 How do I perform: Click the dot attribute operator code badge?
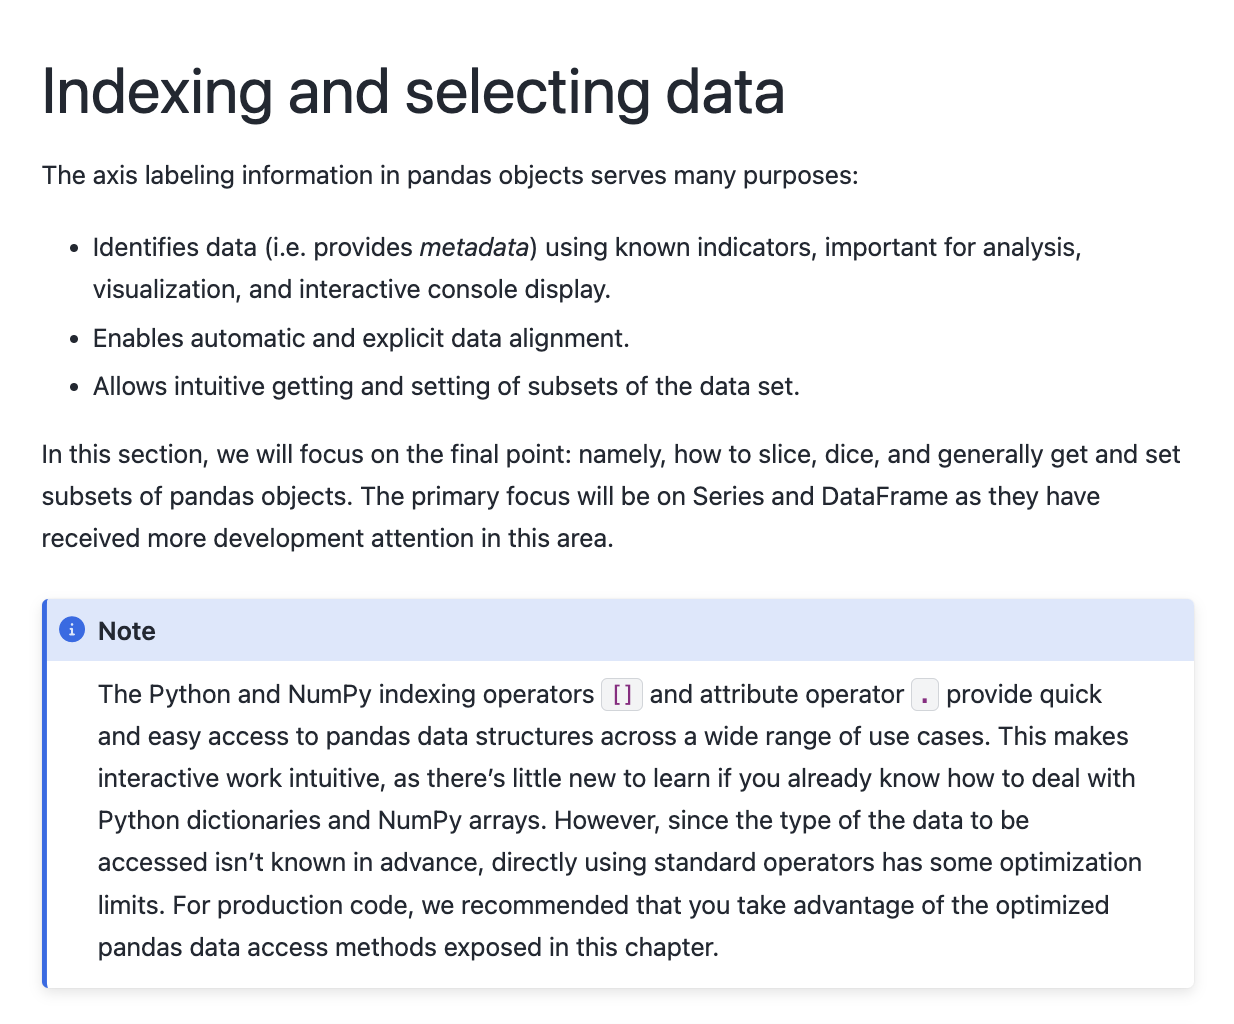[x=925, y=694]
